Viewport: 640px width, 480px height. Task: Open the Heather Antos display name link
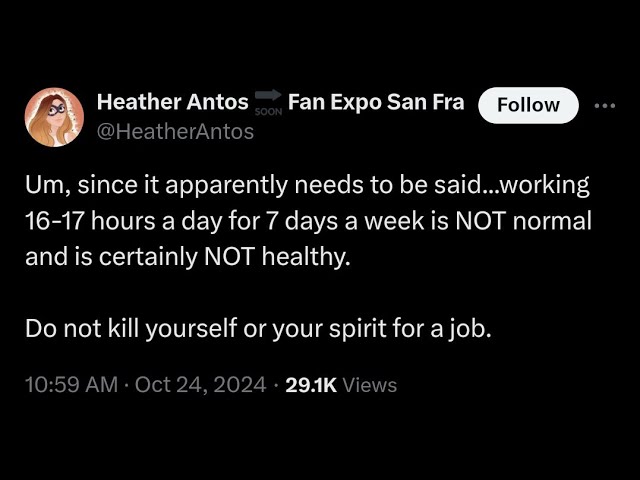click(172, 102)
